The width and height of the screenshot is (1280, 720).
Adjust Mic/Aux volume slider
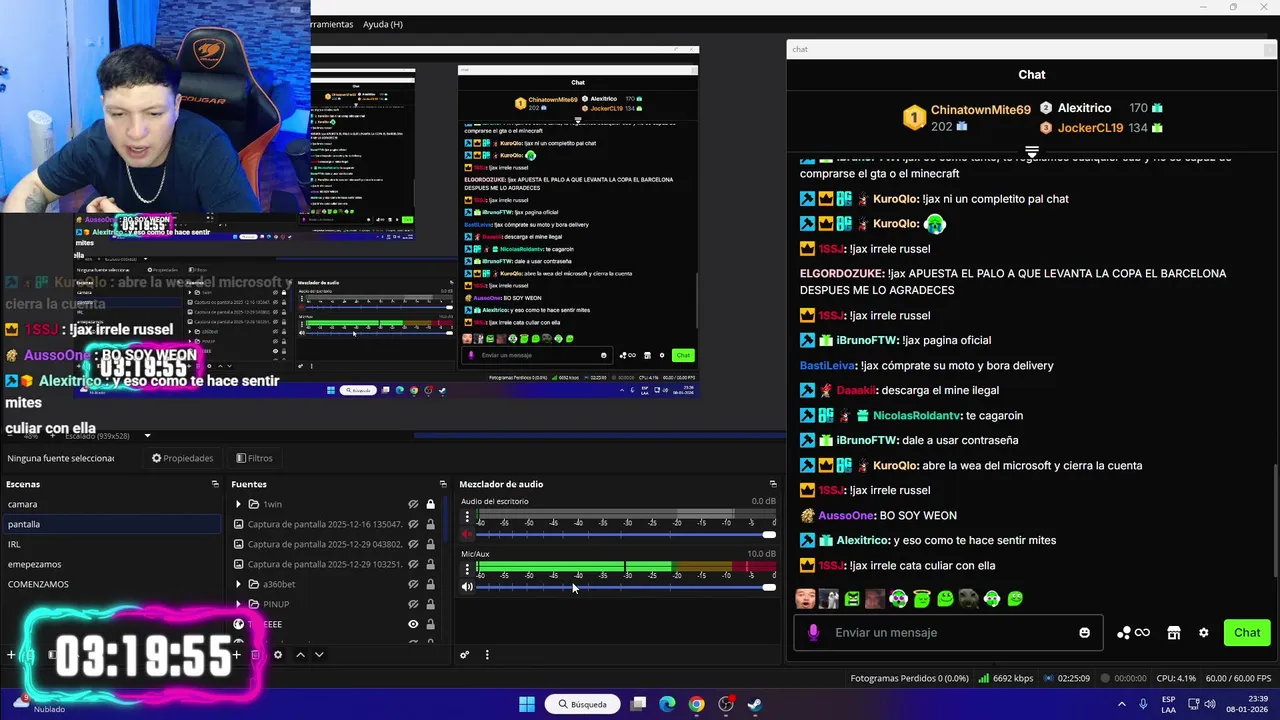[x=625, y=587]
